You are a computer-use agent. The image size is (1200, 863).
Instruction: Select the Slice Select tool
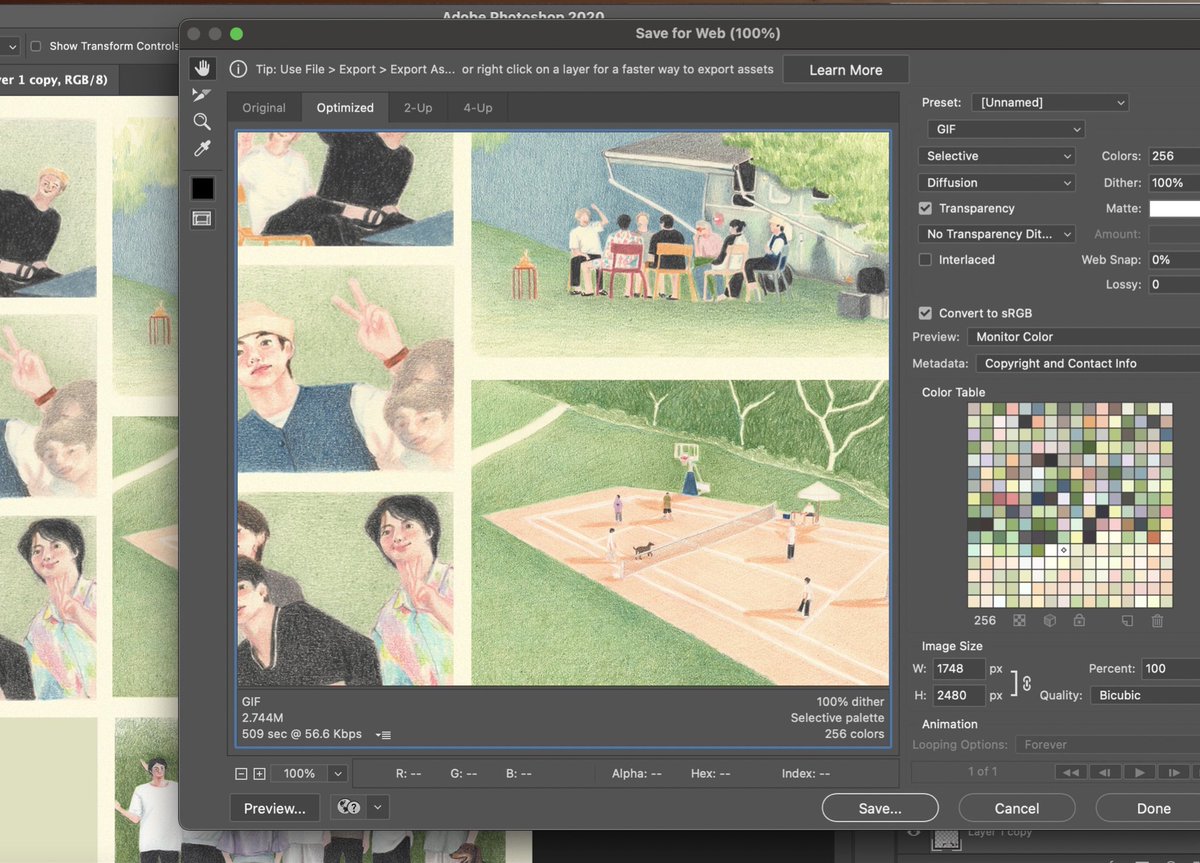coord(202,95)
